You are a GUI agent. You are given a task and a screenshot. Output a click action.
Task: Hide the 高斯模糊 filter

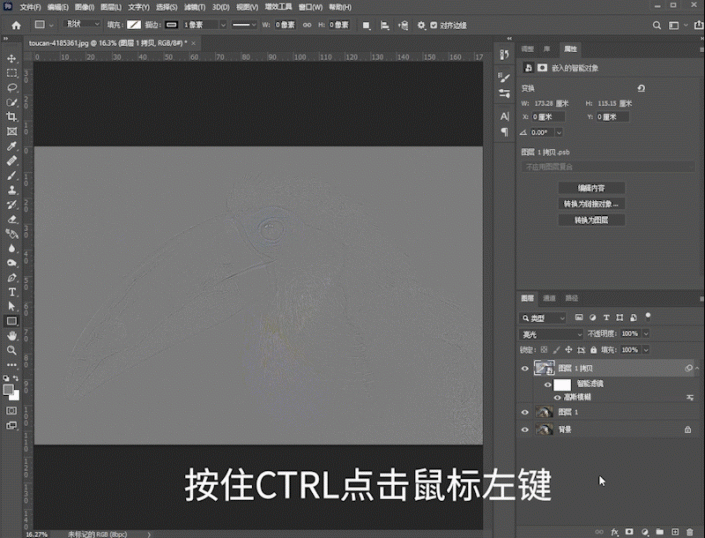(558, 397)
